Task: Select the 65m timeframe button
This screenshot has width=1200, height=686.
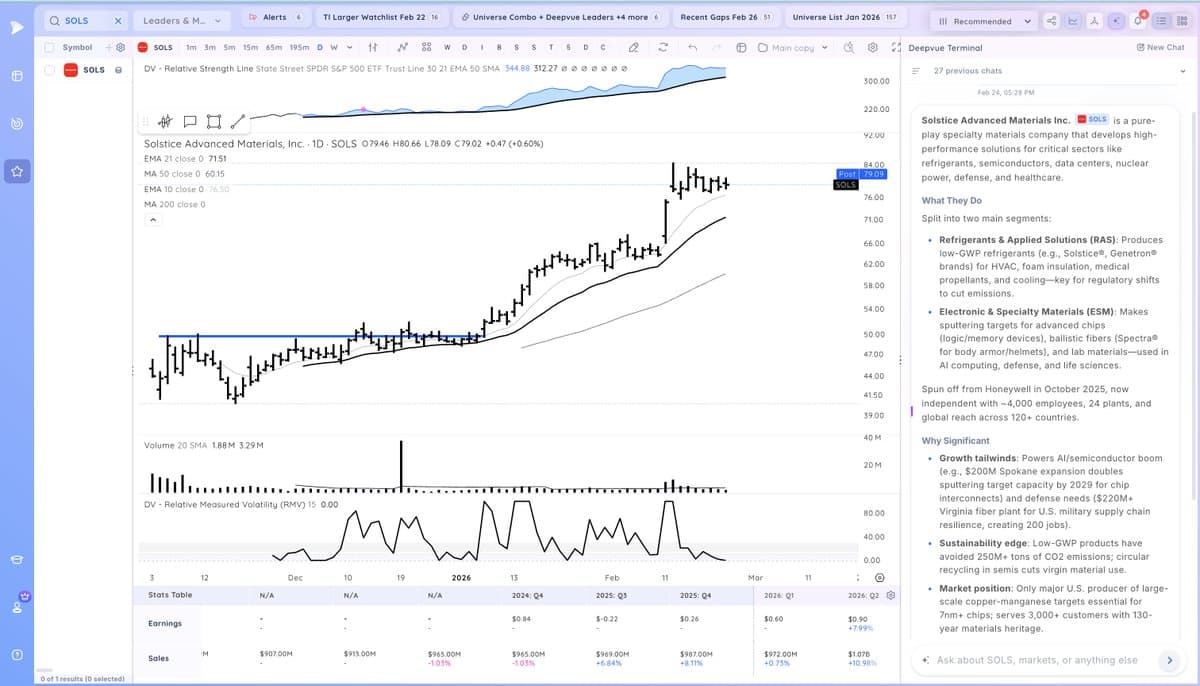Action: (x=273, y=47)
